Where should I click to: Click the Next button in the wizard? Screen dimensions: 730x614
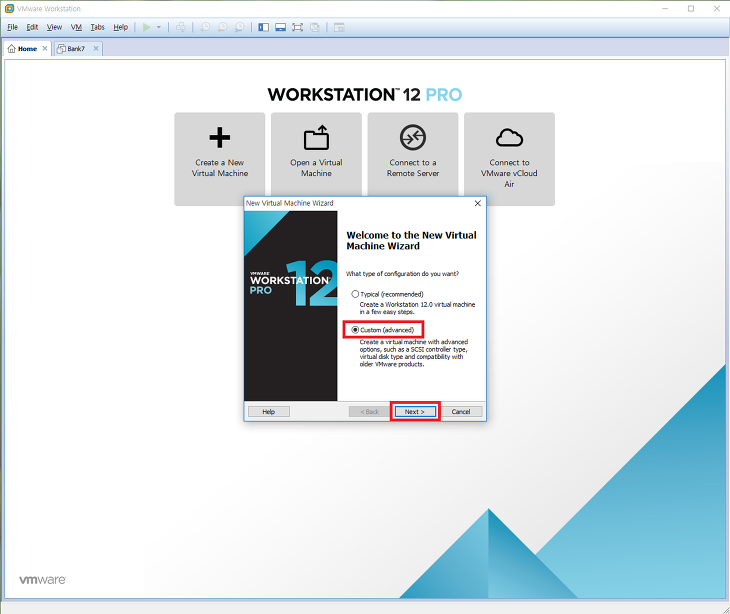pyautogui.click(x=415, y=412)
